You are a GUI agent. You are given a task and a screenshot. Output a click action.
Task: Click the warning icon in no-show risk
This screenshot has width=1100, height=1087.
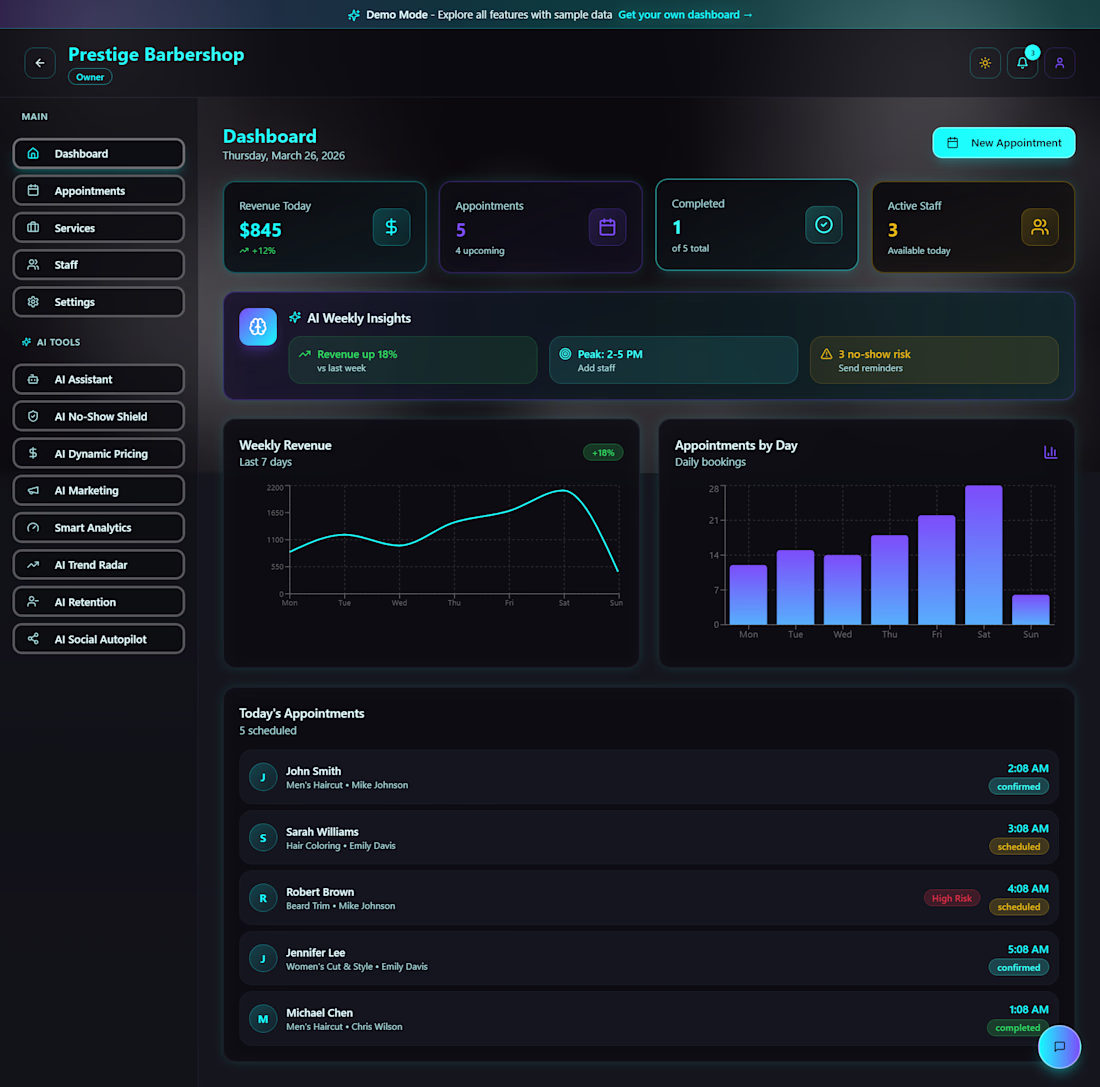(826, 354)
